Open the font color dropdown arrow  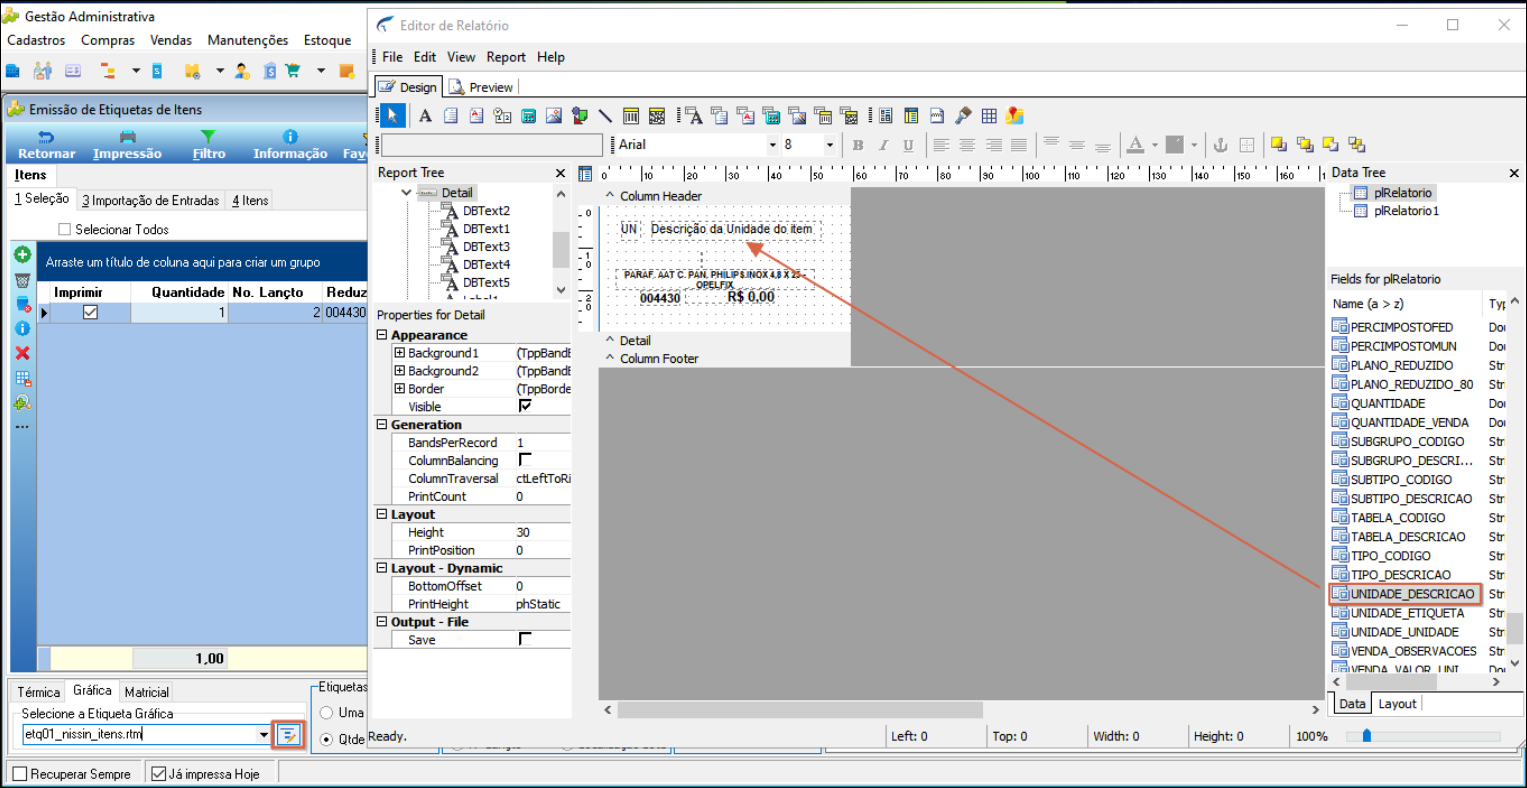click(1155, 145)
